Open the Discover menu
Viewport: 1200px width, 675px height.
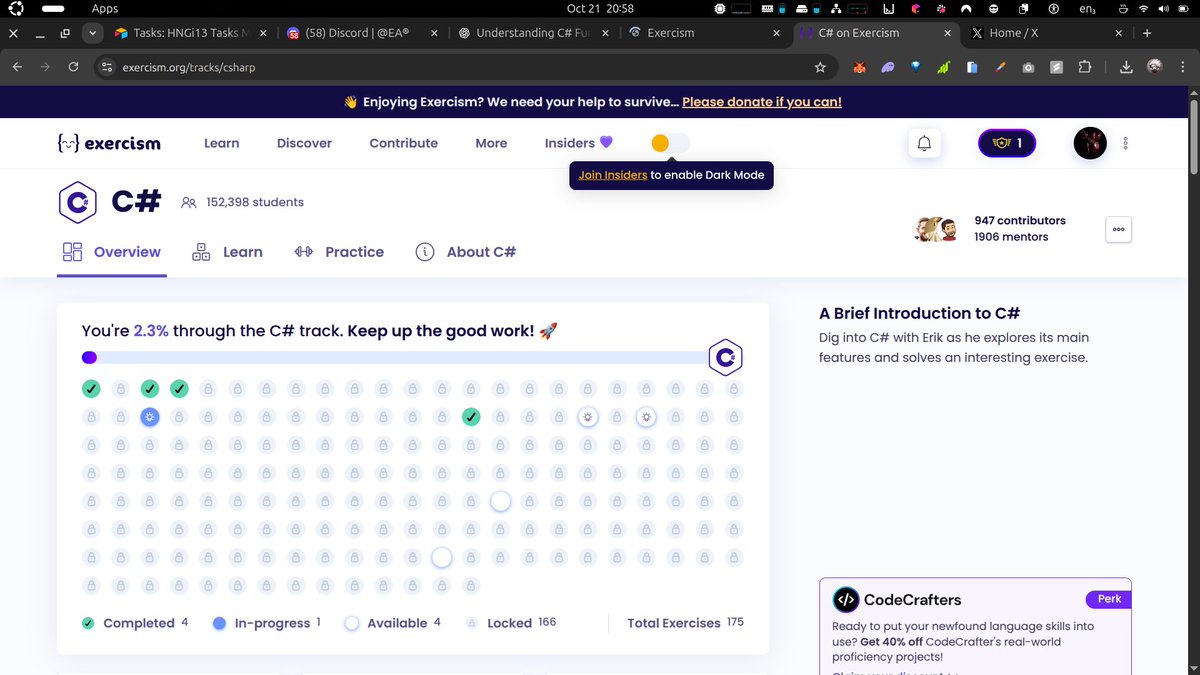304,143
